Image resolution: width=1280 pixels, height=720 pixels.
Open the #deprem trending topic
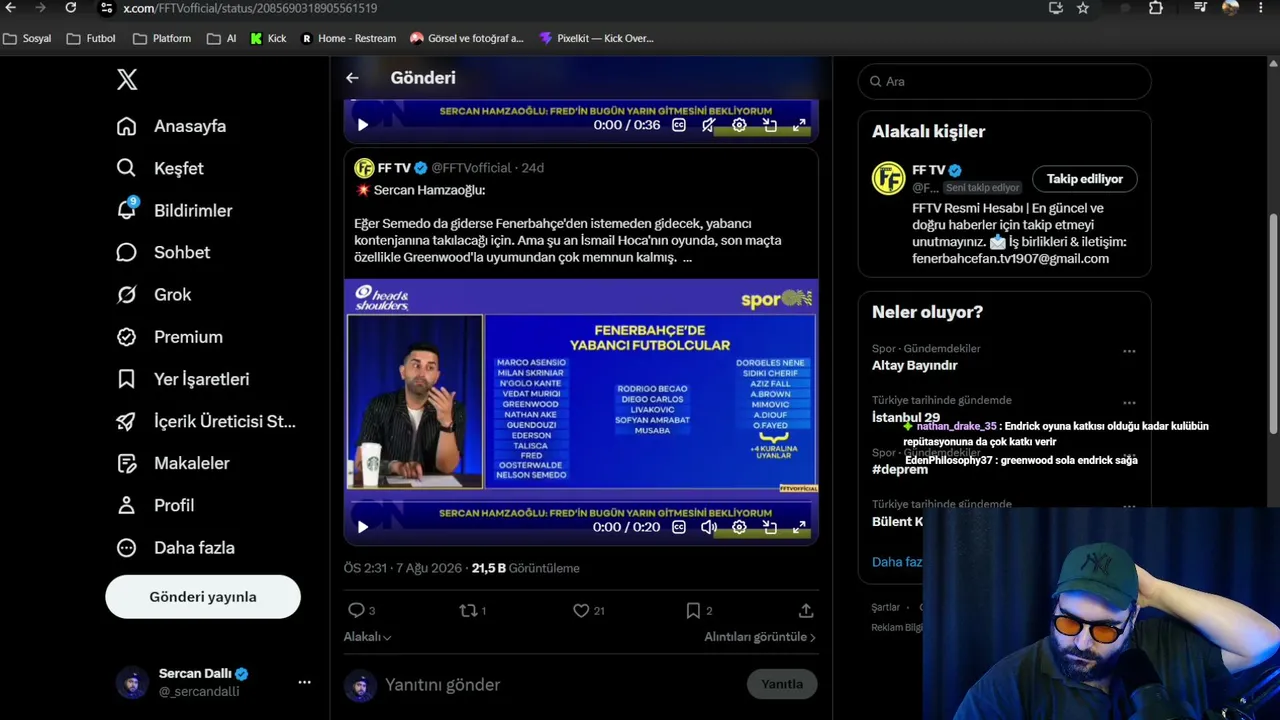(x=900, y=469)
